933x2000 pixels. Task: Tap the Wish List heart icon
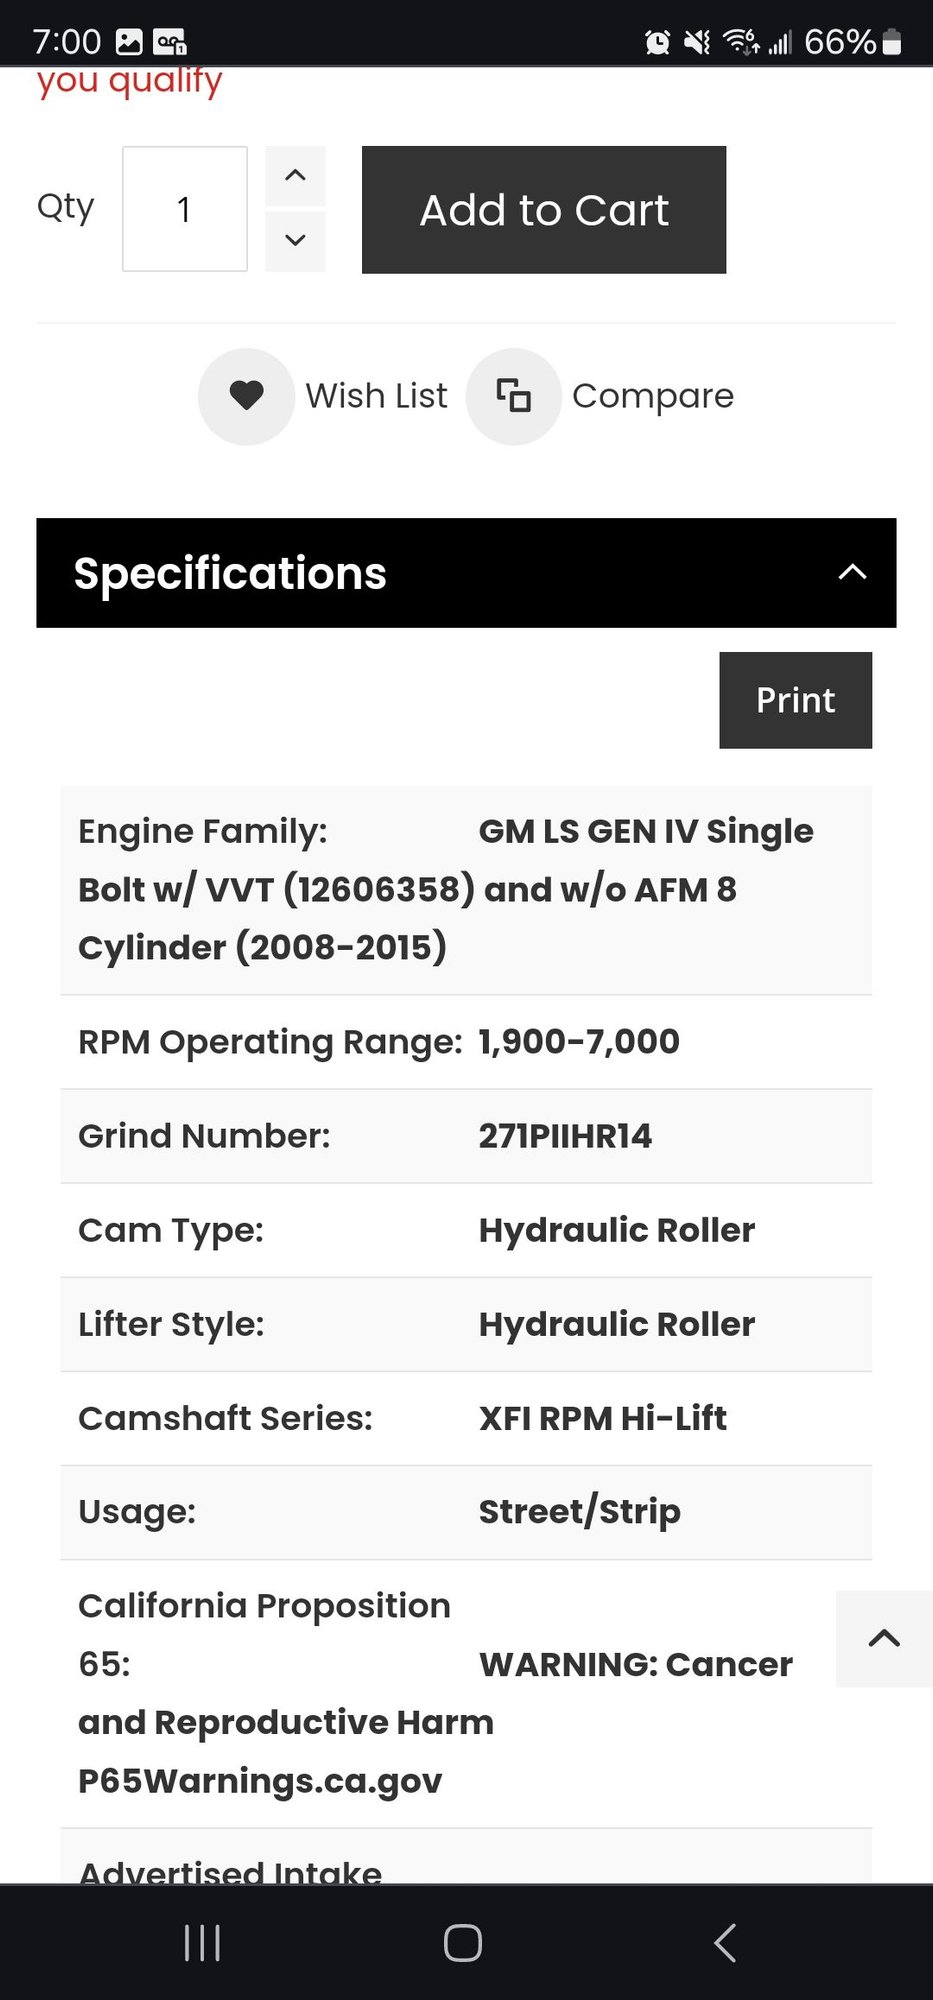(x=246, y=396)
